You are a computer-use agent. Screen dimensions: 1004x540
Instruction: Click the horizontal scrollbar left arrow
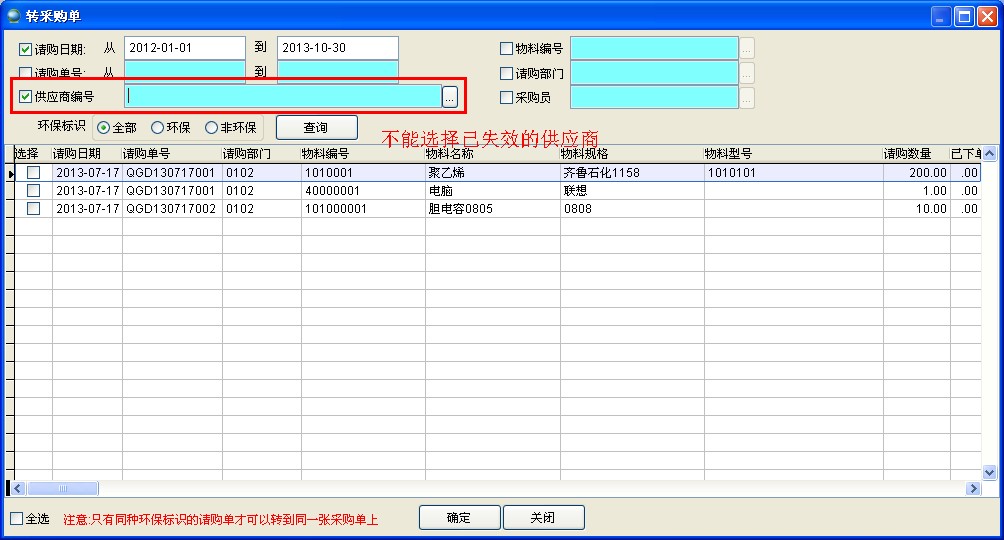pos(19,488)
